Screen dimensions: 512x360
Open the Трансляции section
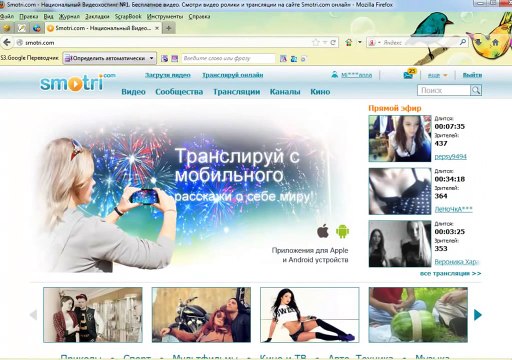point(237,92)
